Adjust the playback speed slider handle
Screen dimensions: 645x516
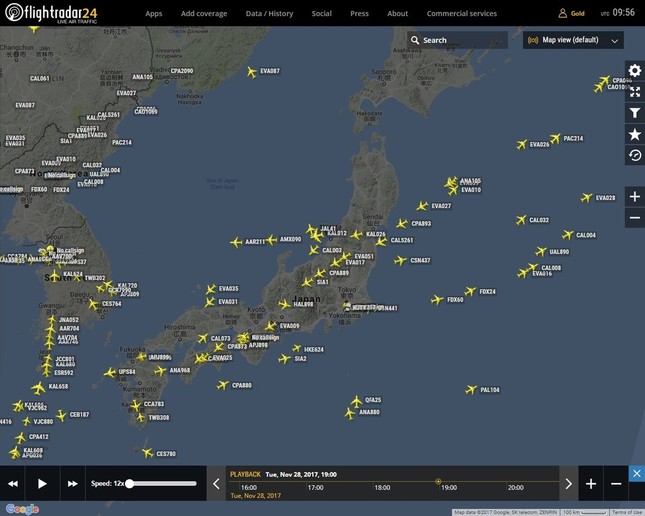tap(129, 484)
